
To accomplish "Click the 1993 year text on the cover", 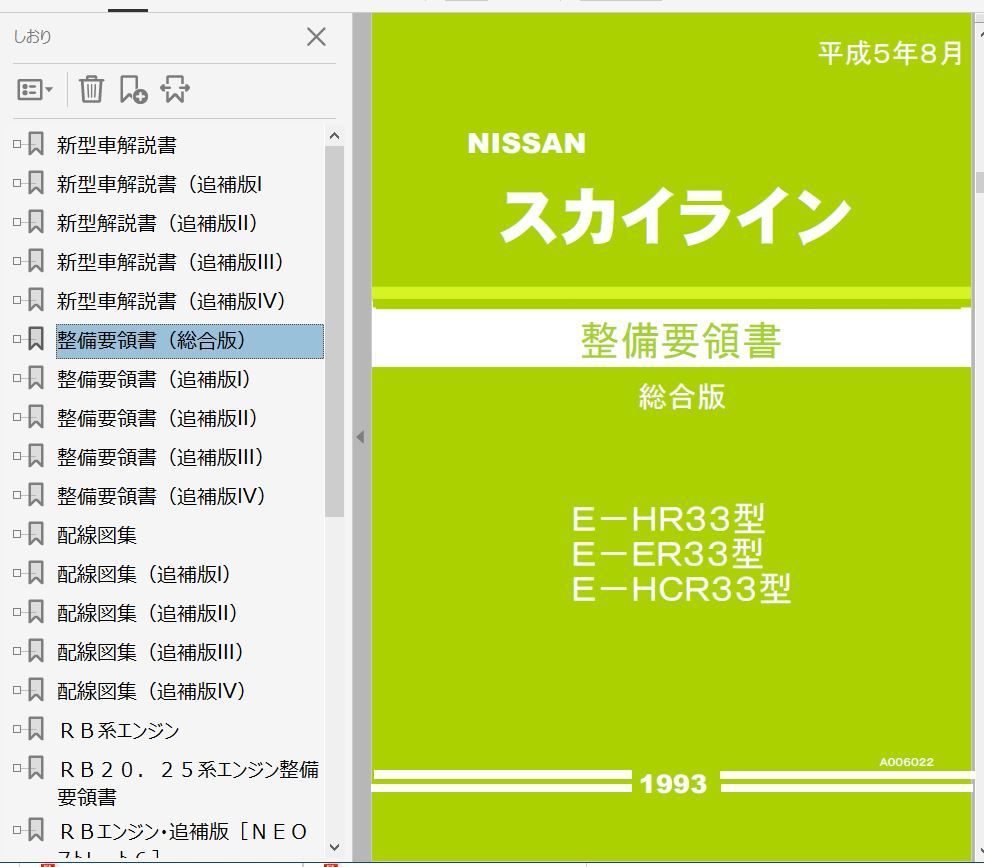I will pyautogui.click(x=673, y=784).
